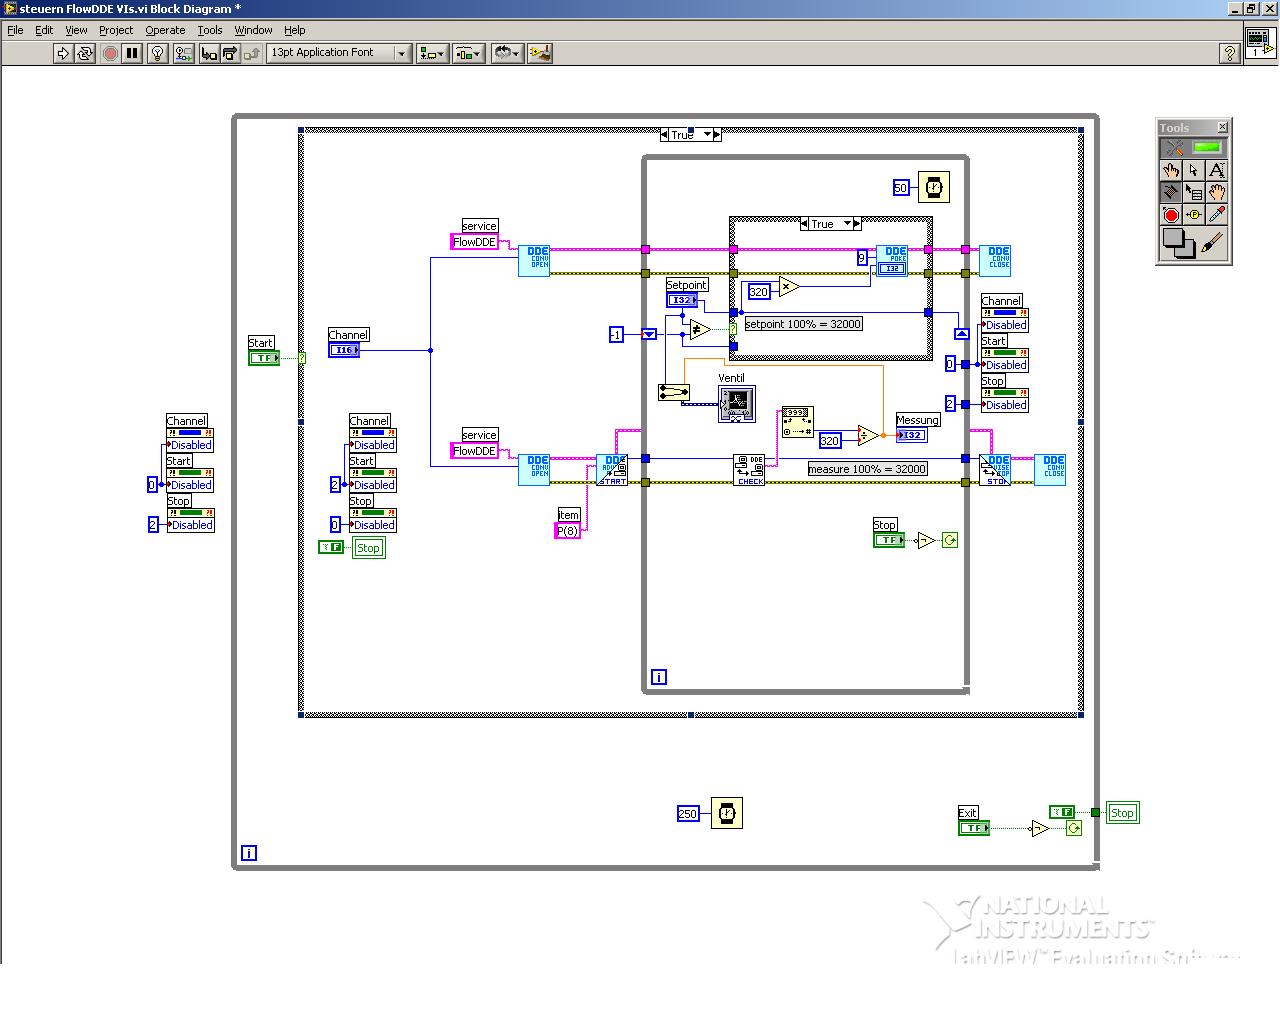
Task: Select the Messung I32 indicator terminal
Action: click(x=912, y=435)
